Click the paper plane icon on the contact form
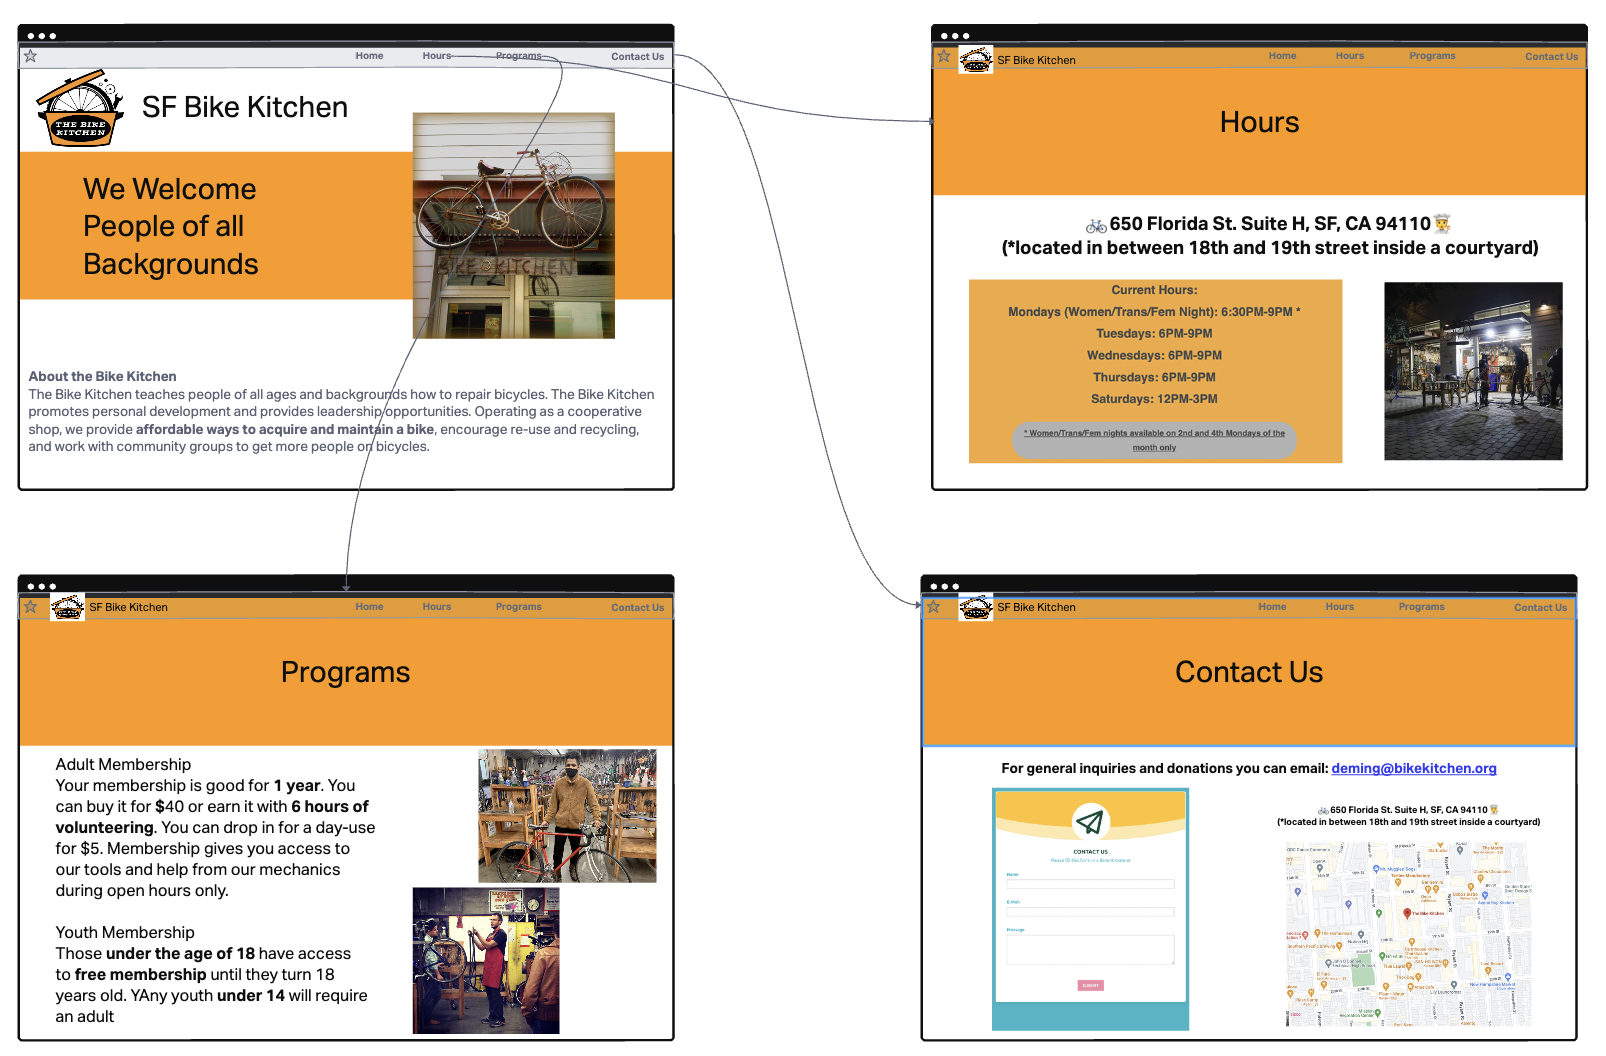The height and width of the screenshot is (1056, 1606). pyautogui.click(x=1090, y=822)
